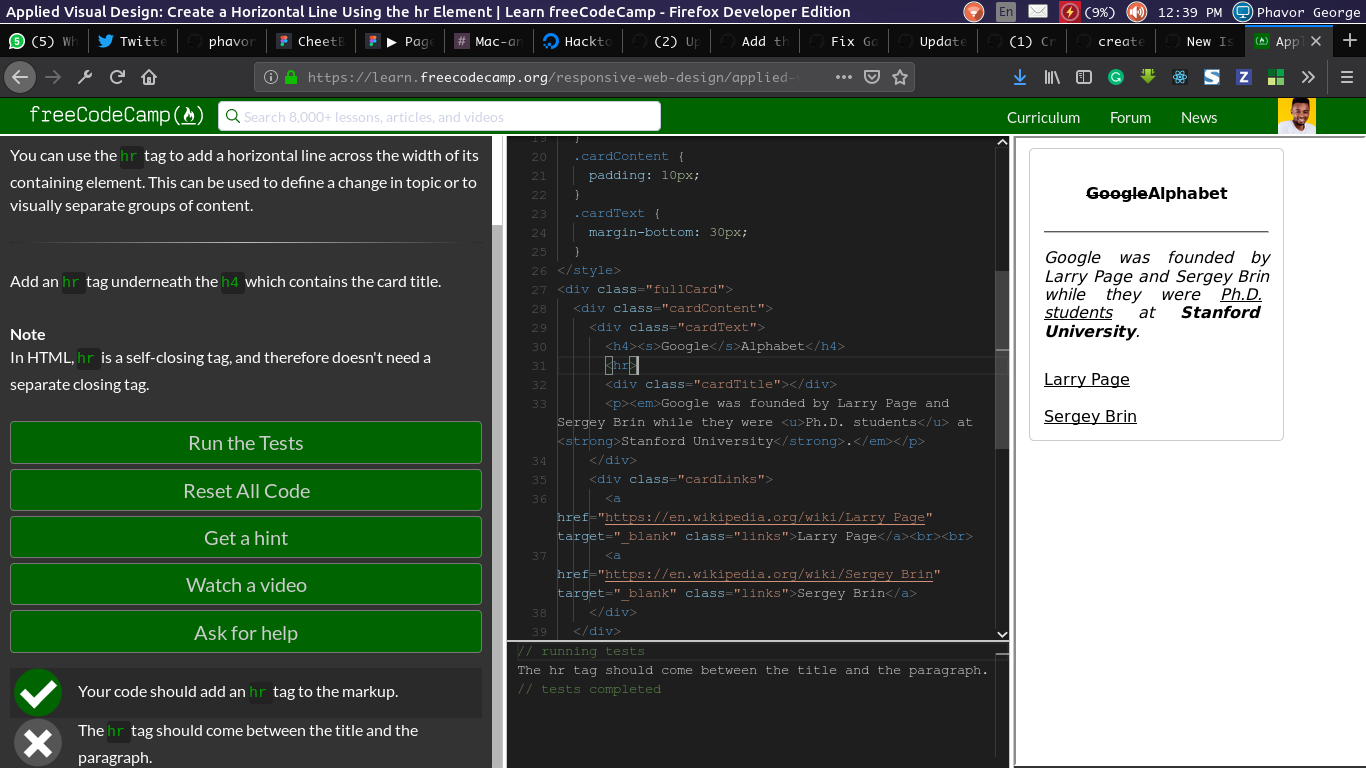Image resolution: width=1366 pixels, height=768 pixels.
Task: Expand page actions three-dots menu
Action: click(x=844, y=77)
